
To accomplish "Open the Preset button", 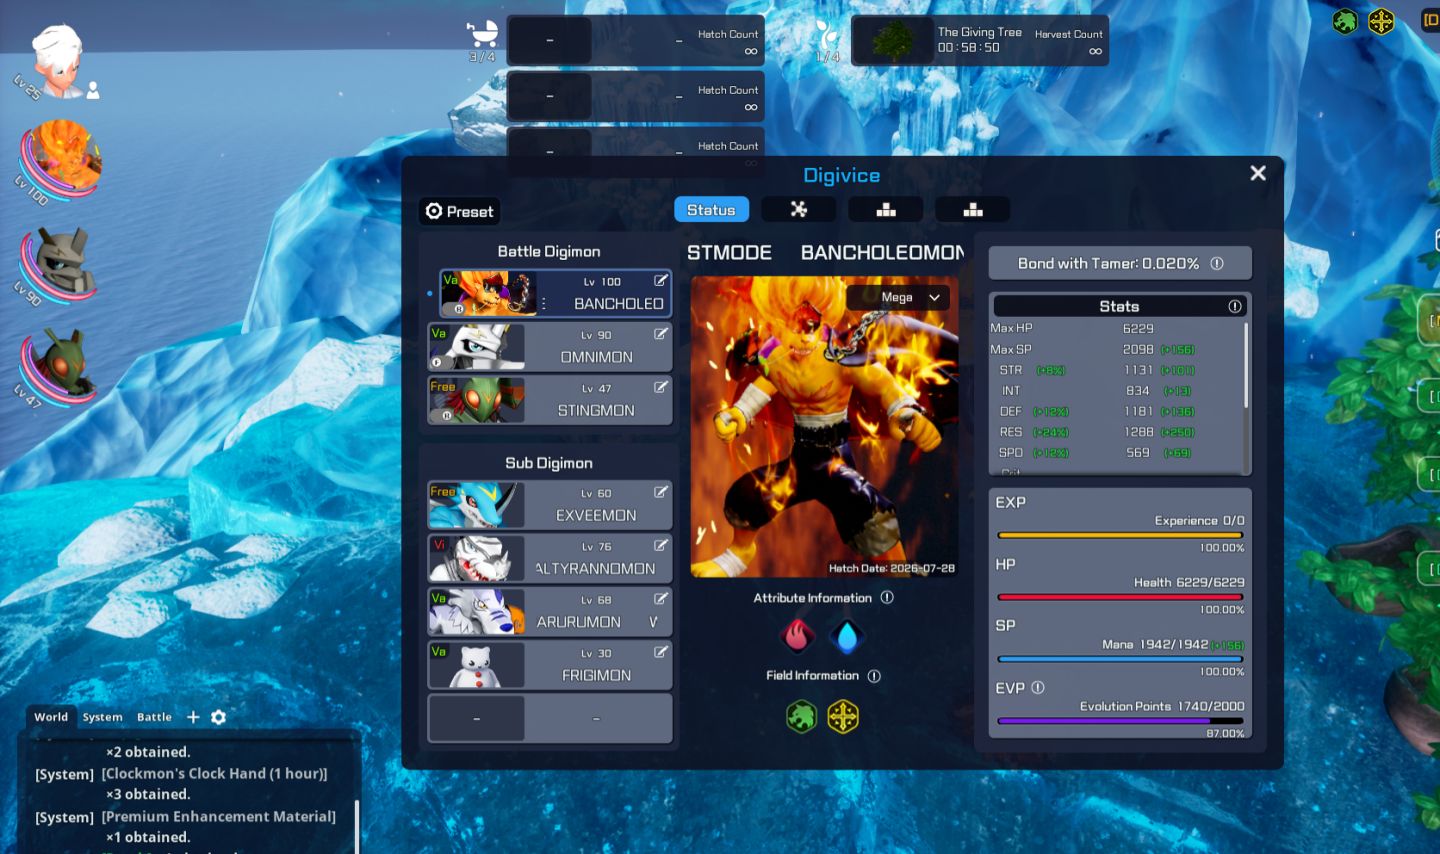I will [x=459, y=211].
